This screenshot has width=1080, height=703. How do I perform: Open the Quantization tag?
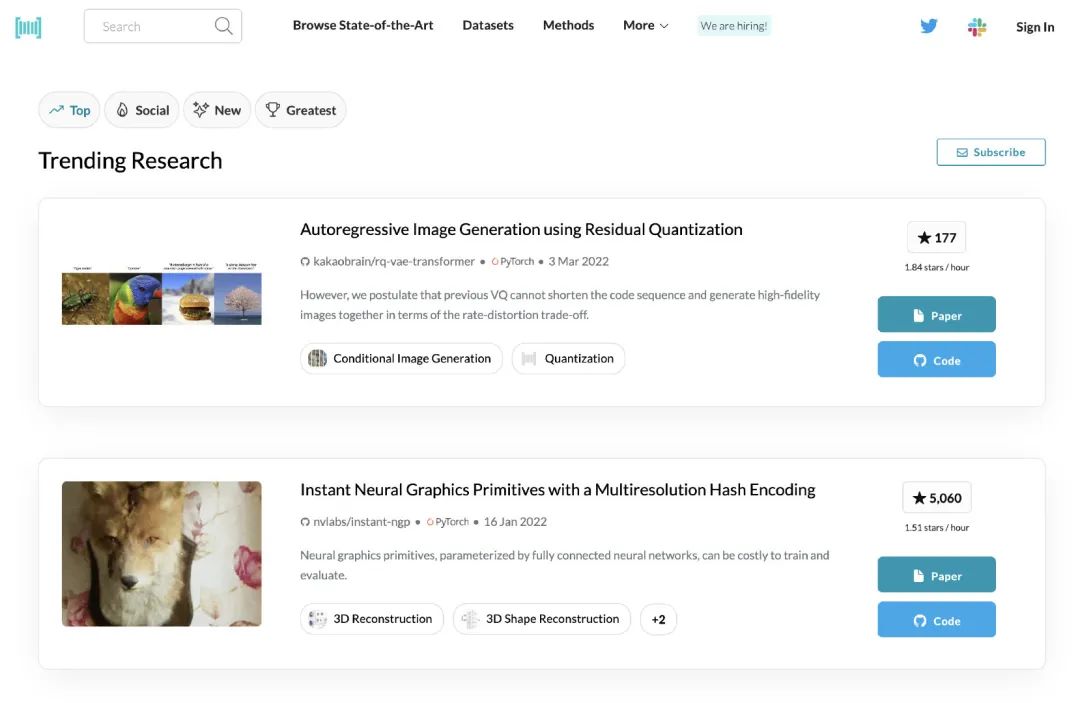[568, 359]
